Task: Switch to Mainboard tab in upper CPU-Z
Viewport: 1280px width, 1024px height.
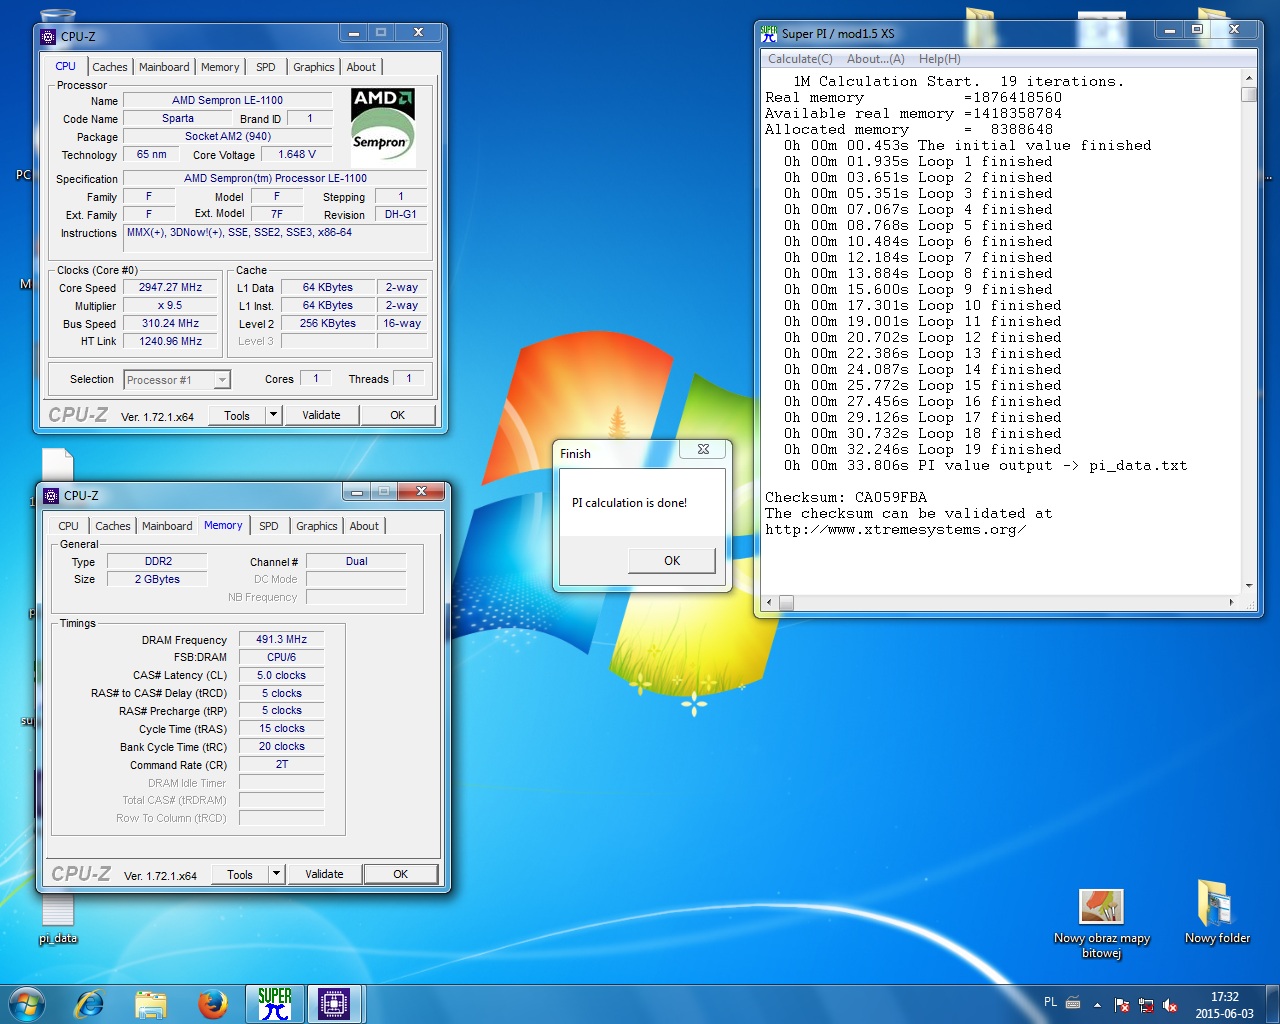Action: pos(164,67)
